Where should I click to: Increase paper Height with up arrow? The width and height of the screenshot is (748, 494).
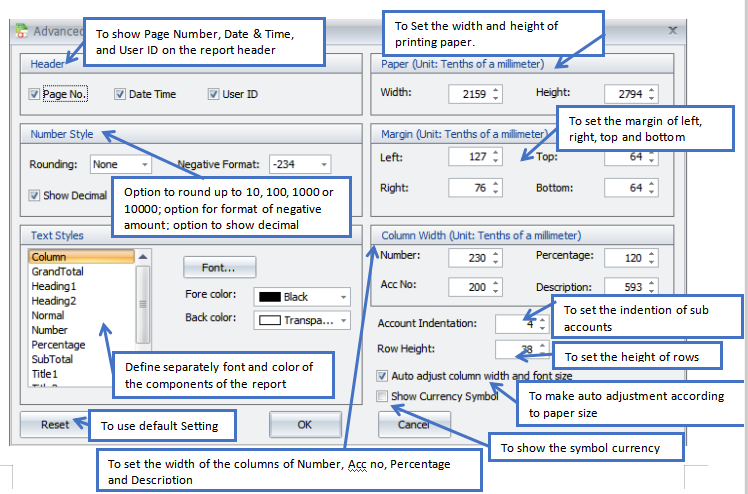click(x=652, y=90)
